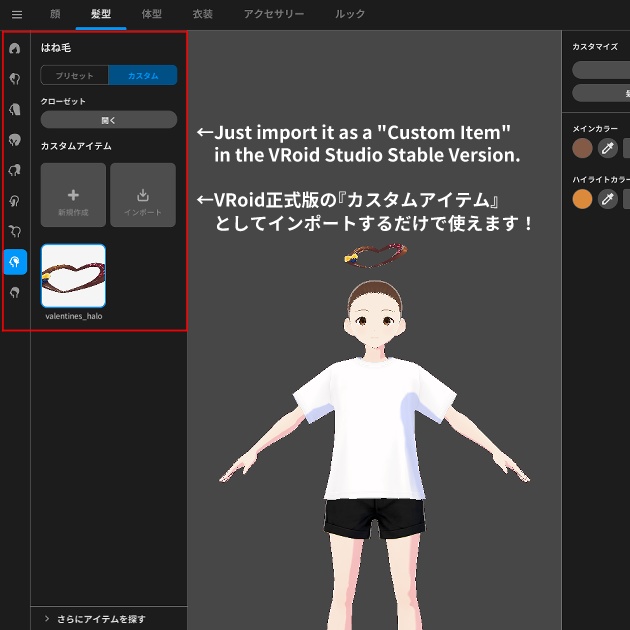Switch to the 顔 tab
Image resolution: width=630 pixels, height=630 pixels.
click(55, 14)
